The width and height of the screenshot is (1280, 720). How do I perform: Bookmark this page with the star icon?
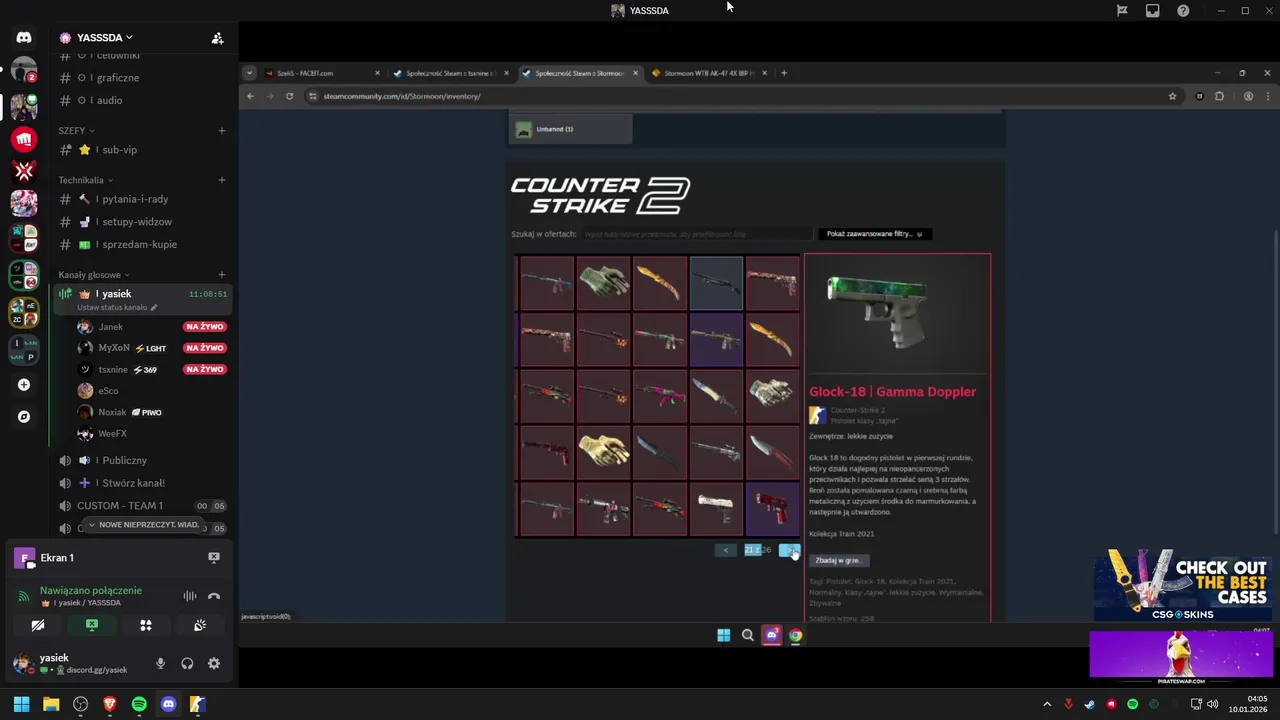tap(1172, 96)
